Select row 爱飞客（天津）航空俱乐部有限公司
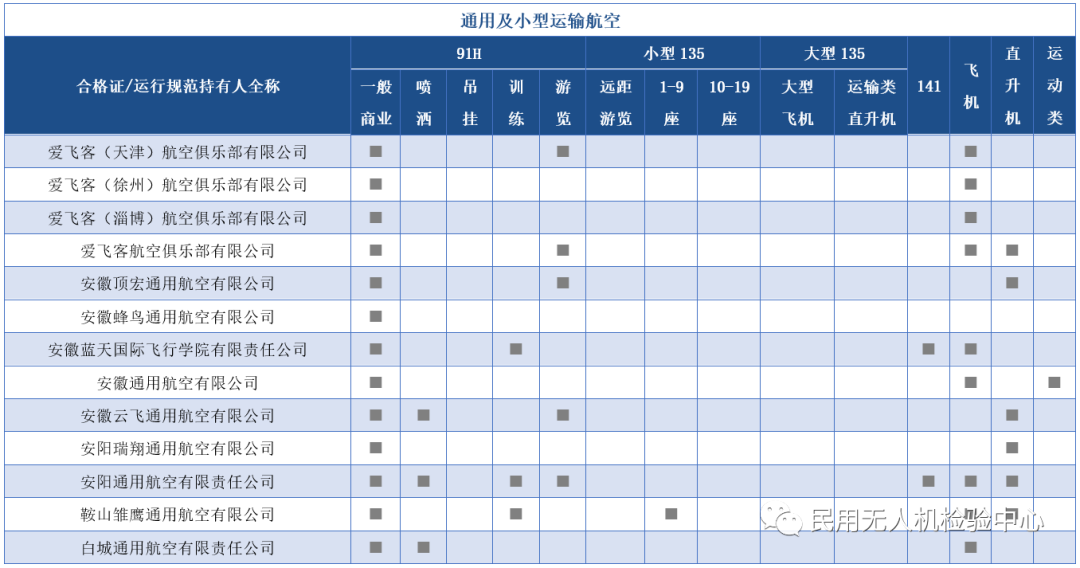The image size is (1080, 568). pos(540,151)
